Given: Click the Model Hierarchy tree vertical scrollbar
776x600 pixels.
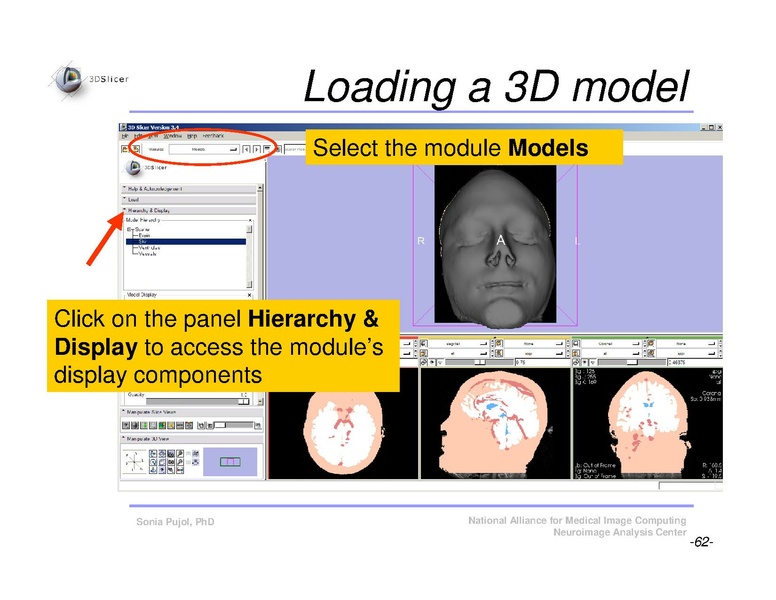Looking at the screenshot, I should coord(249,256).
